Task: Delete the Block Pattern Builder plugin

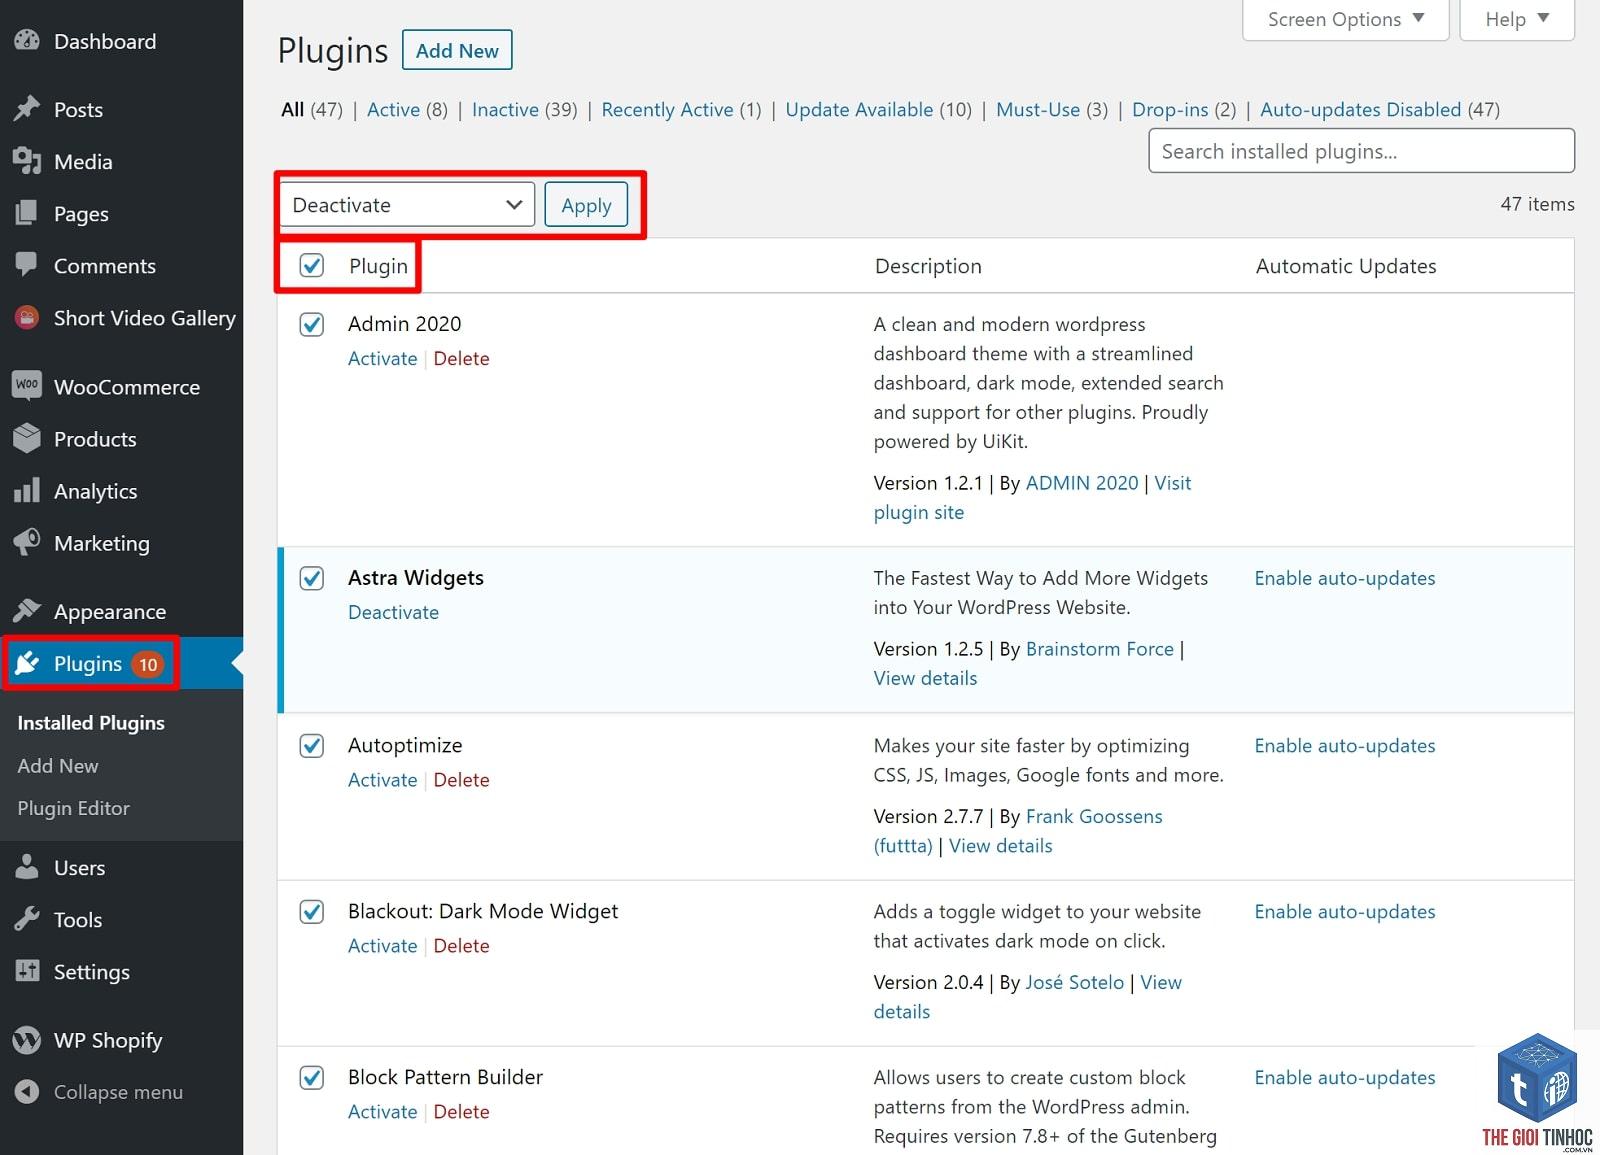Action: (x=461, y=1112)
